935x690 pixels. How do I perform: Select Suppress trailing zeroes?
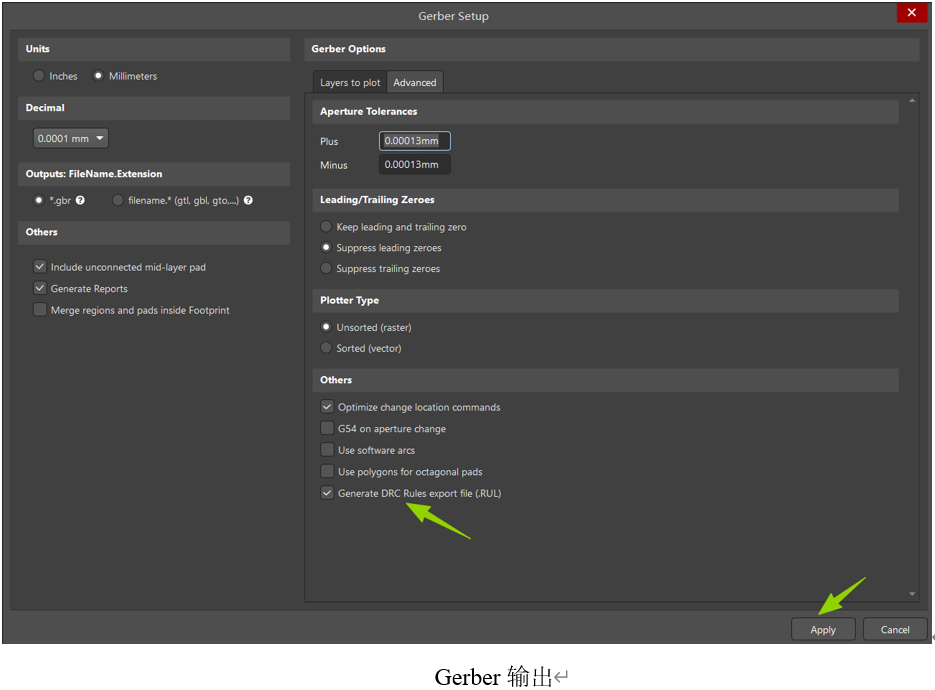(x=326, y=268)
